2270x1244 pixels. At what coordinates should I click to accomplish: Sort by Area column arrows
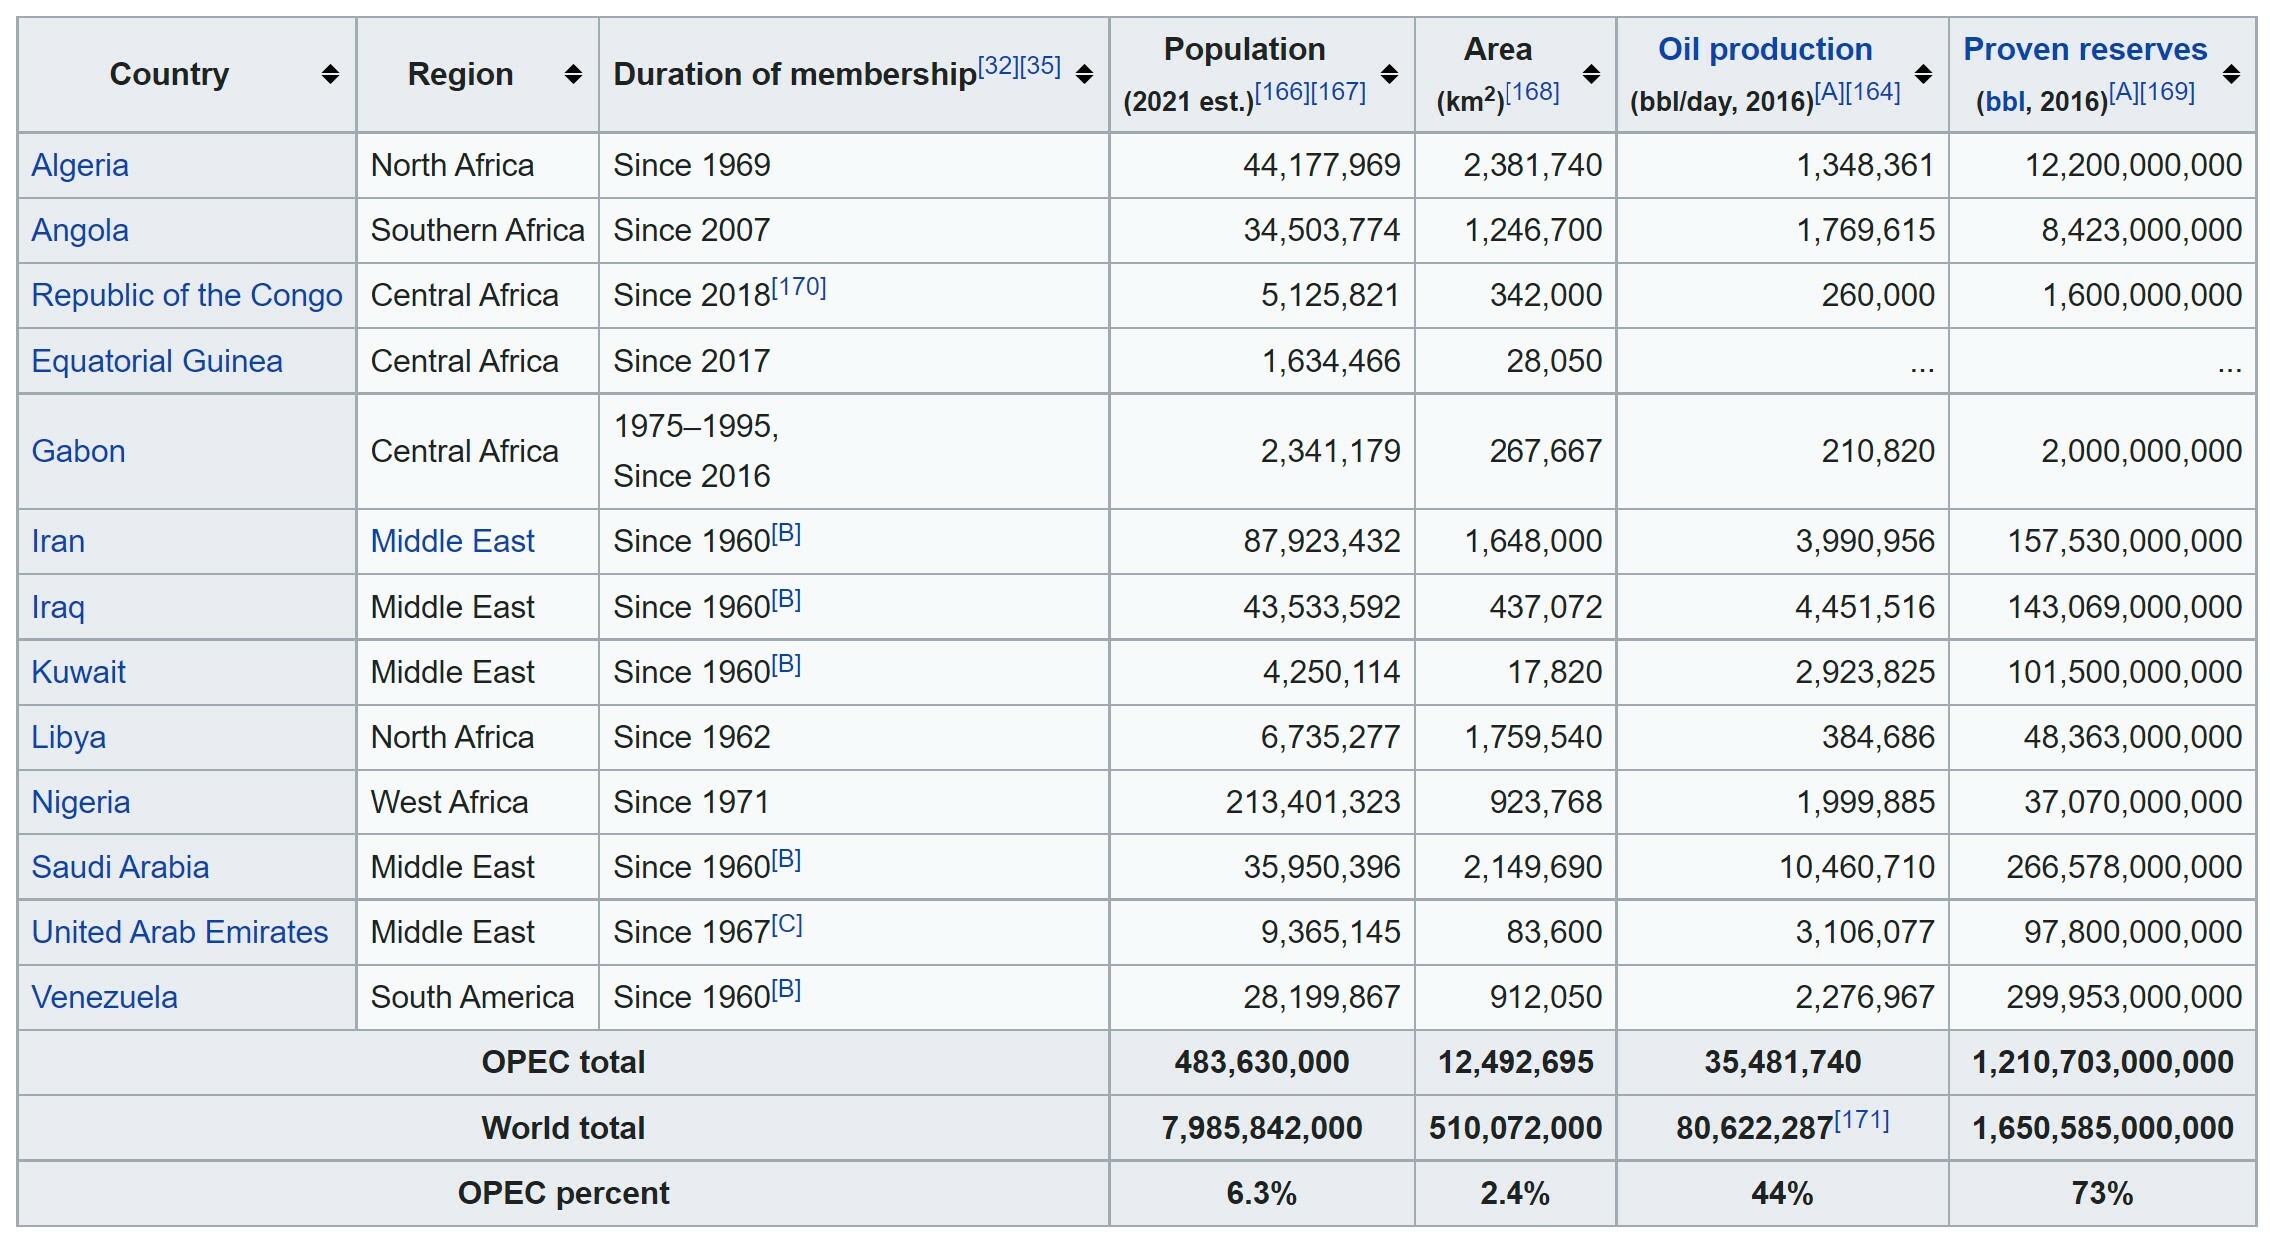(1591, 74)
